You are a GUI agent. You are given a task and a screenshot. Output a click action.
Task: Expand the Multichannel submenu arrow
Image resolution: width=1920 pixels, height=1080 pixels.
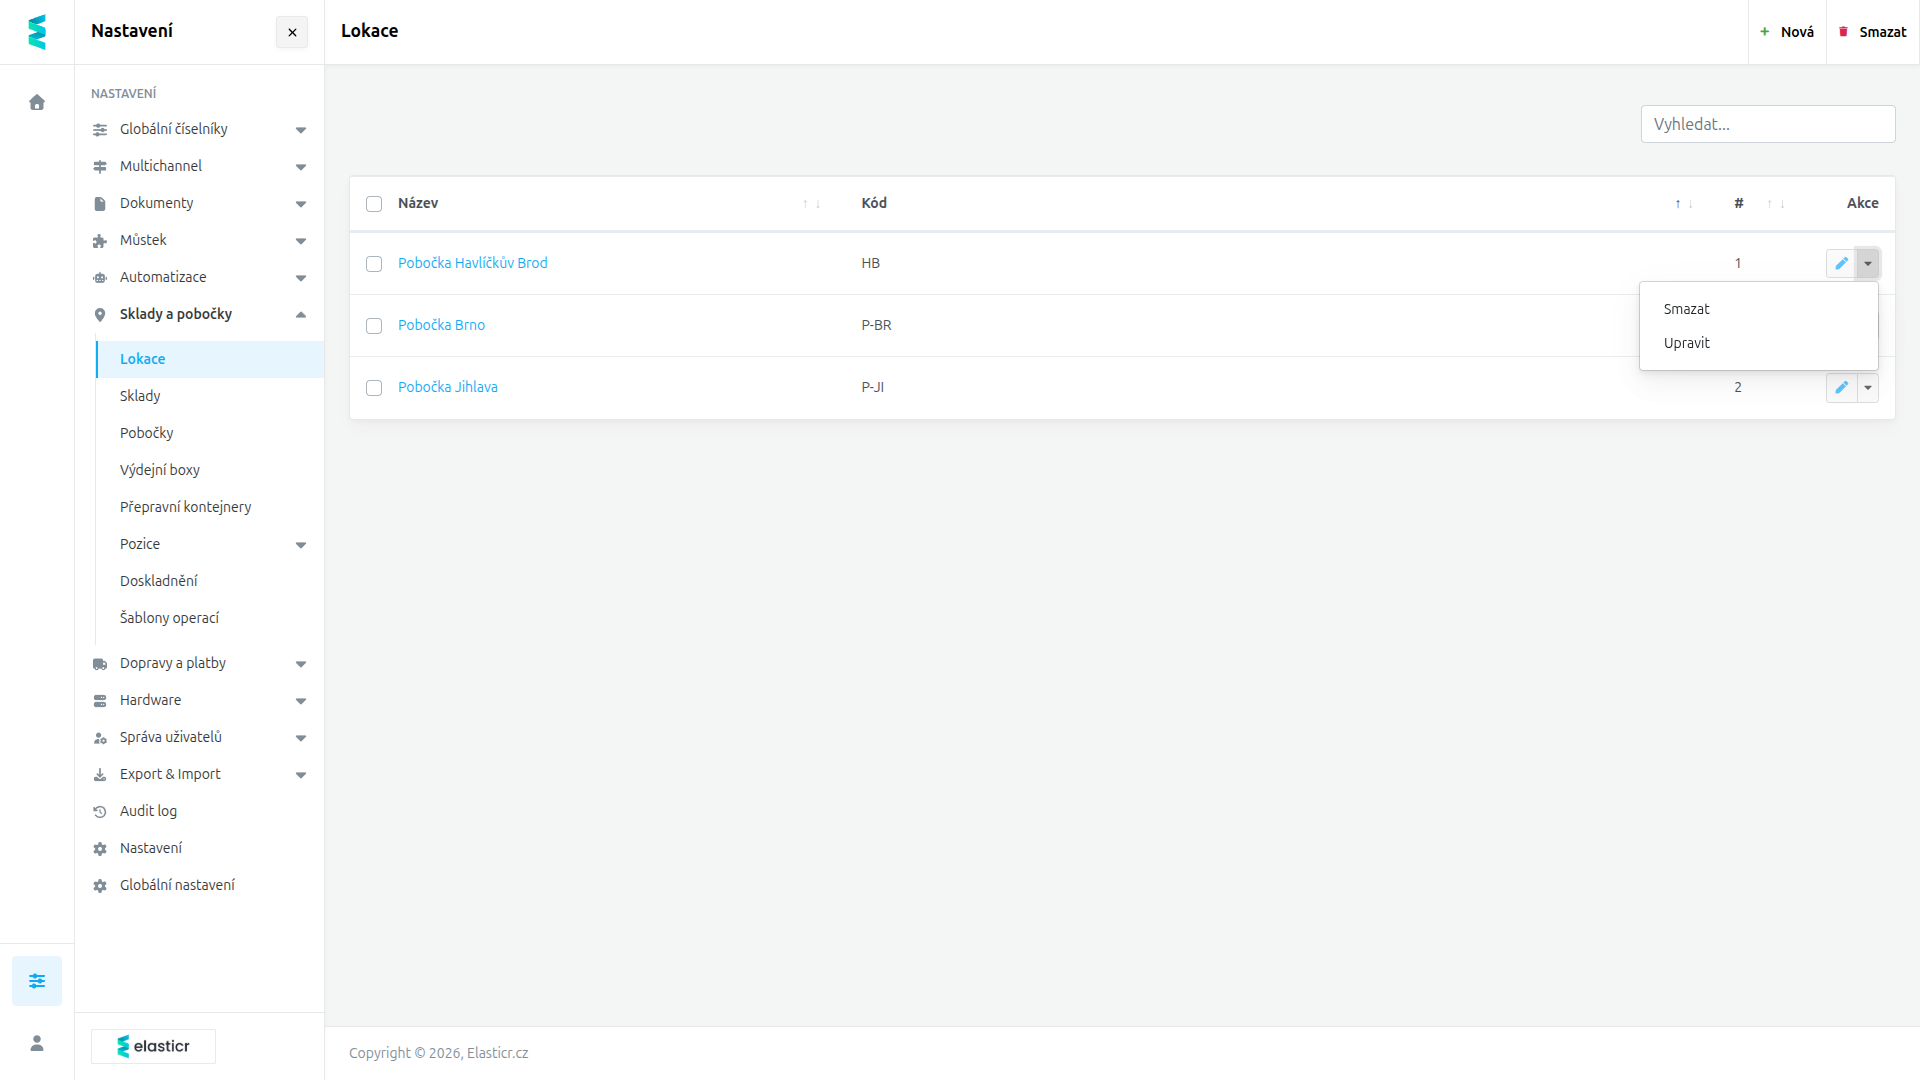(301, 167)
